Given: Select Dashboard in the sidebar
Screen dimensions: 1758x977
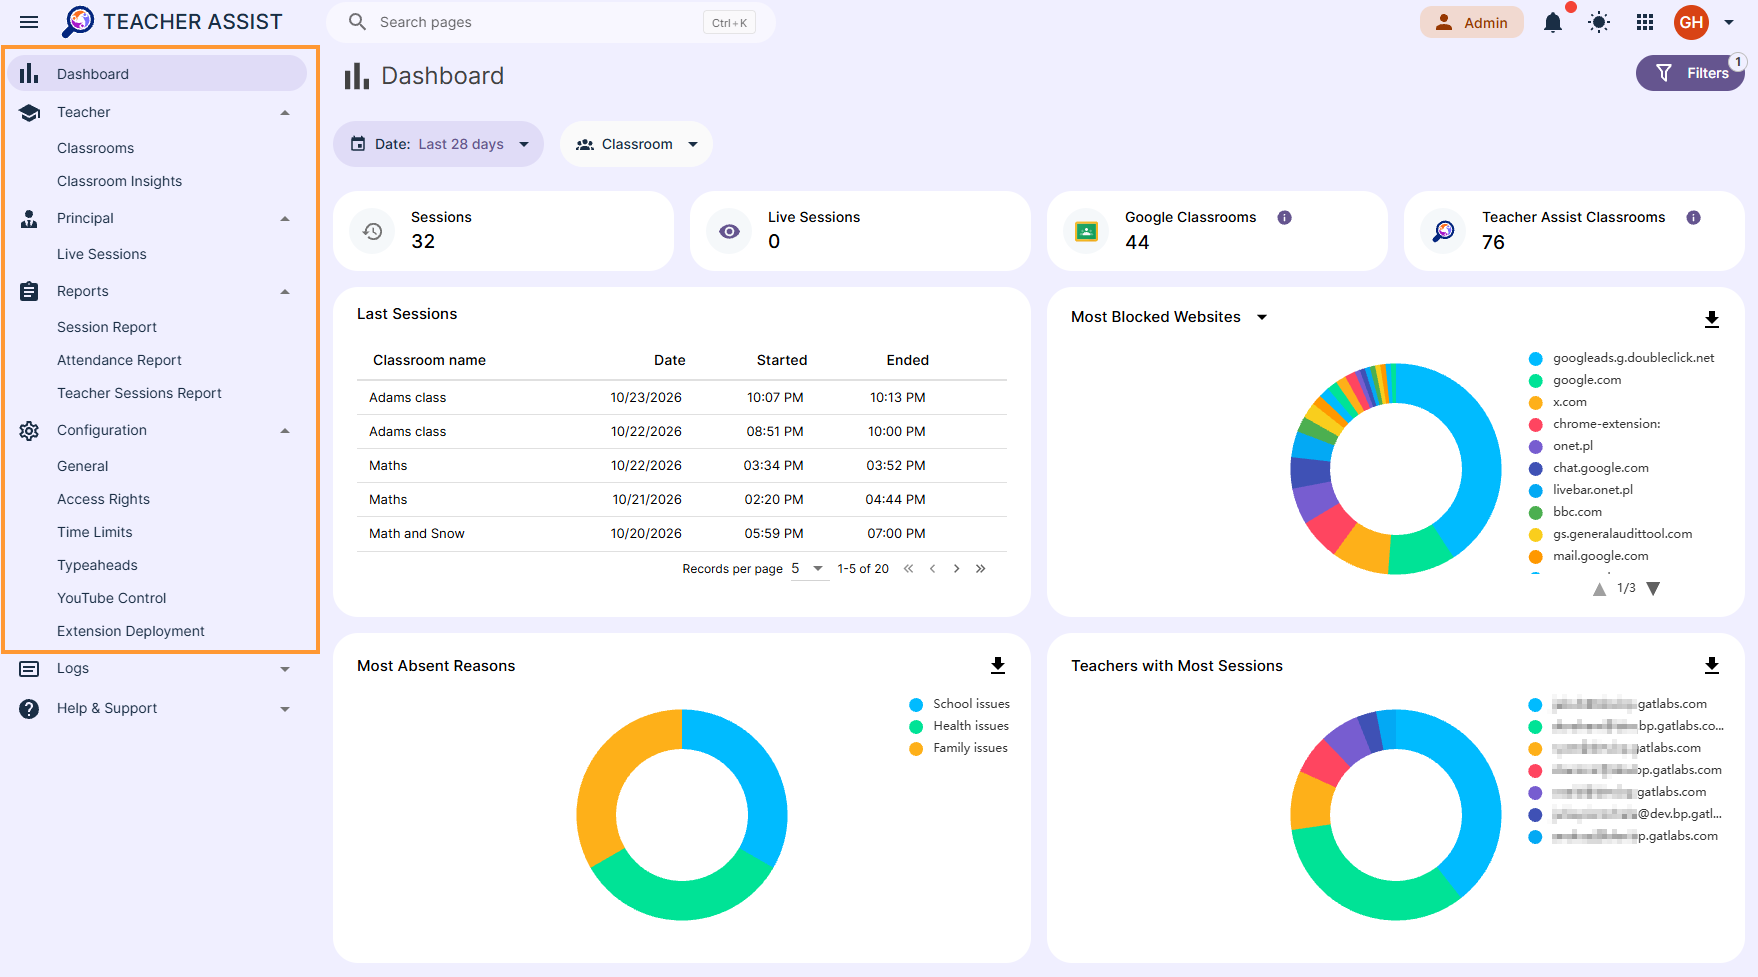Looking at the screenshot, I should pos(157,74).
